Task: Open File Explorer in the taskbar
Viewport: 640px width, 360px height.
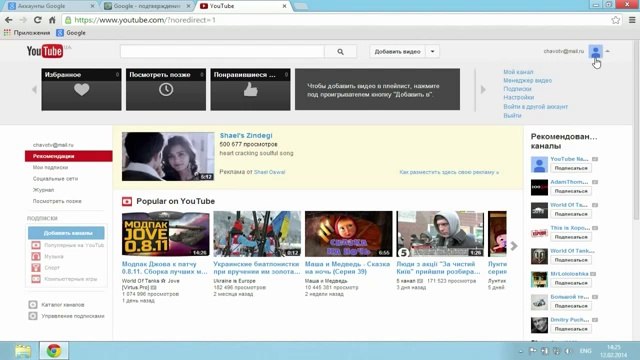Action: click(x=23, y=351)
